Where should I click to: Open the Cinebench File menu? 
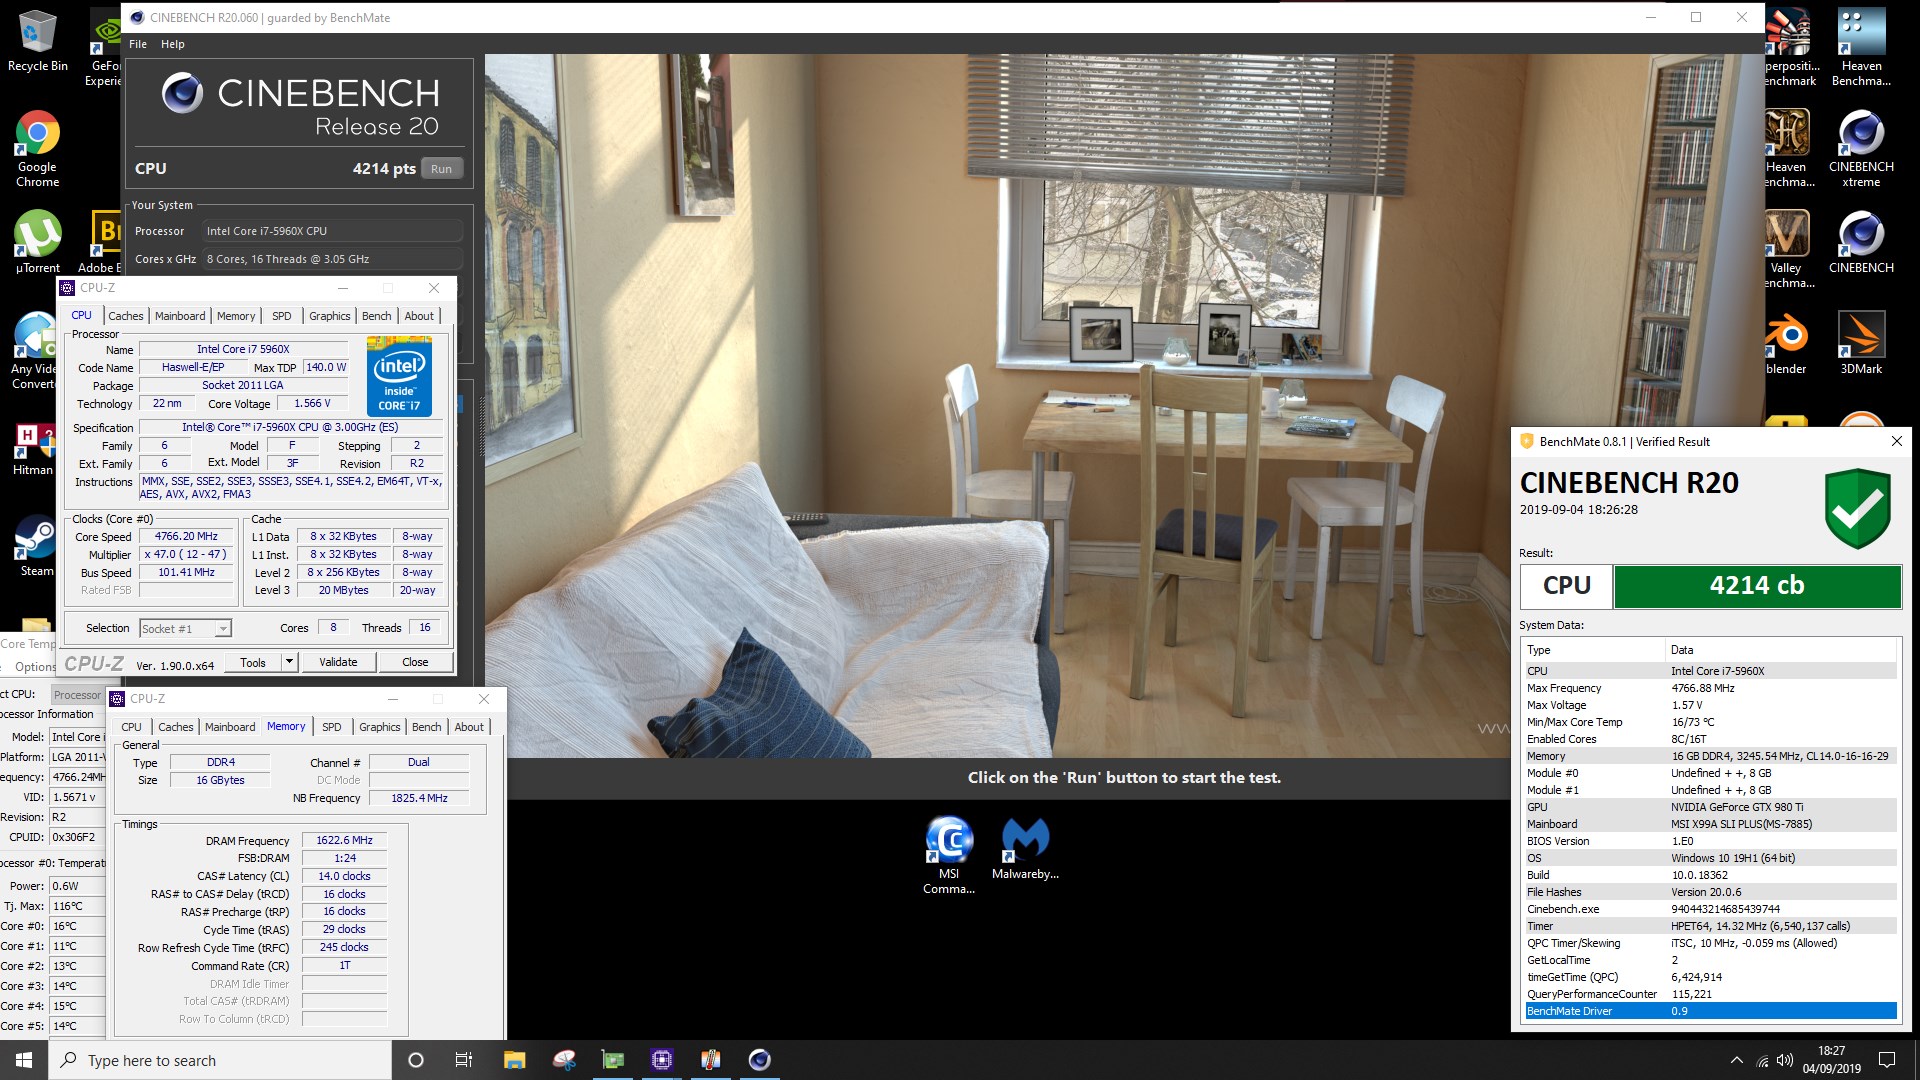coord(138,44)
